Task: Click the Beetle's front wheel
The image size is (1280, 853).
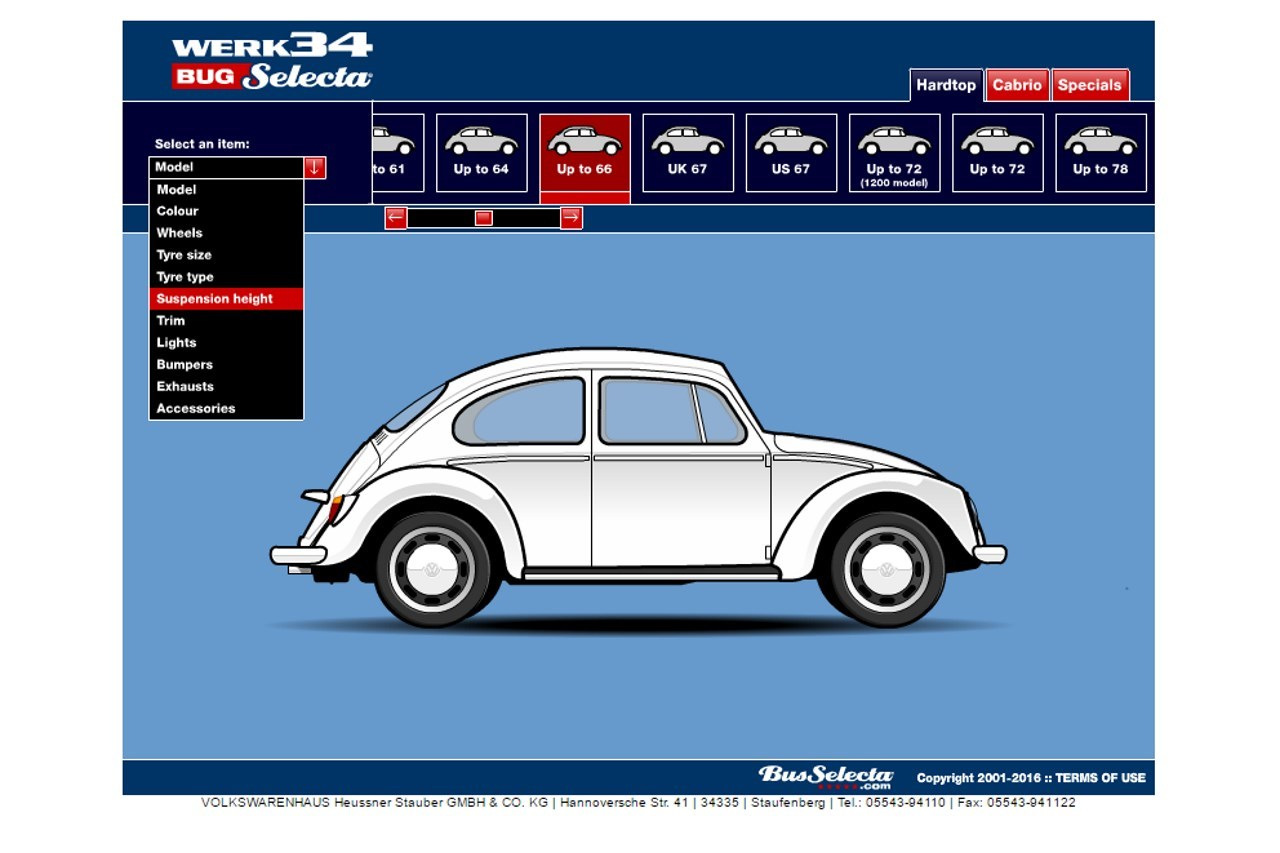Action: pyautogui.click(x=887, y=570)
